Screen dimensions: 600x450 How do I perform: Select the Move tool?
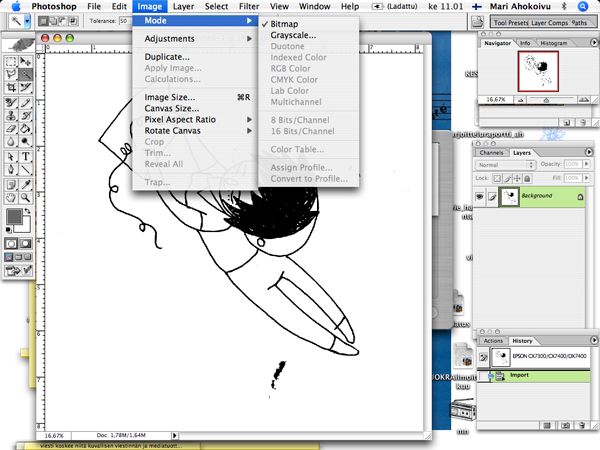(x=25, y=62)
